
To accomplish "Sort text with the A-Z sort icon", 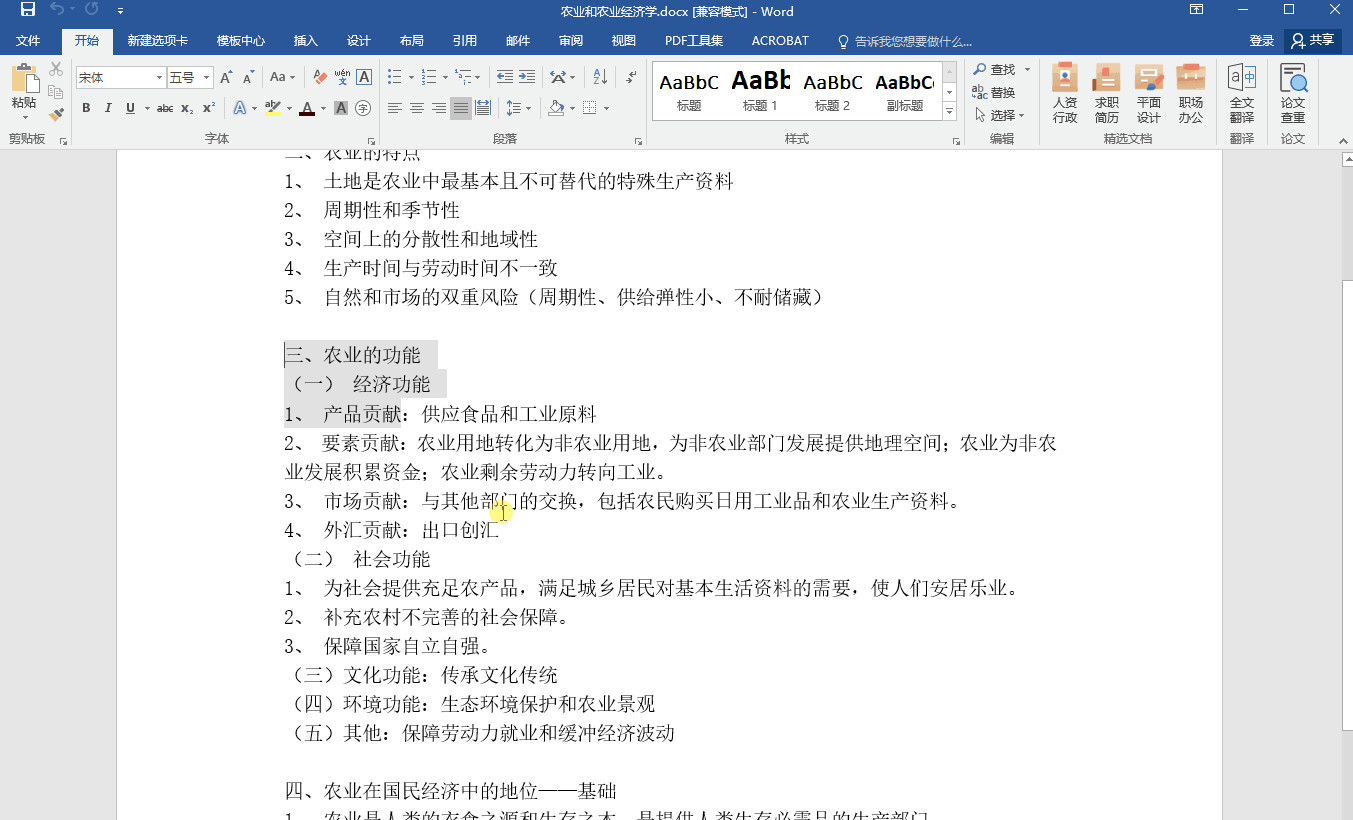I will coord(600,77).
